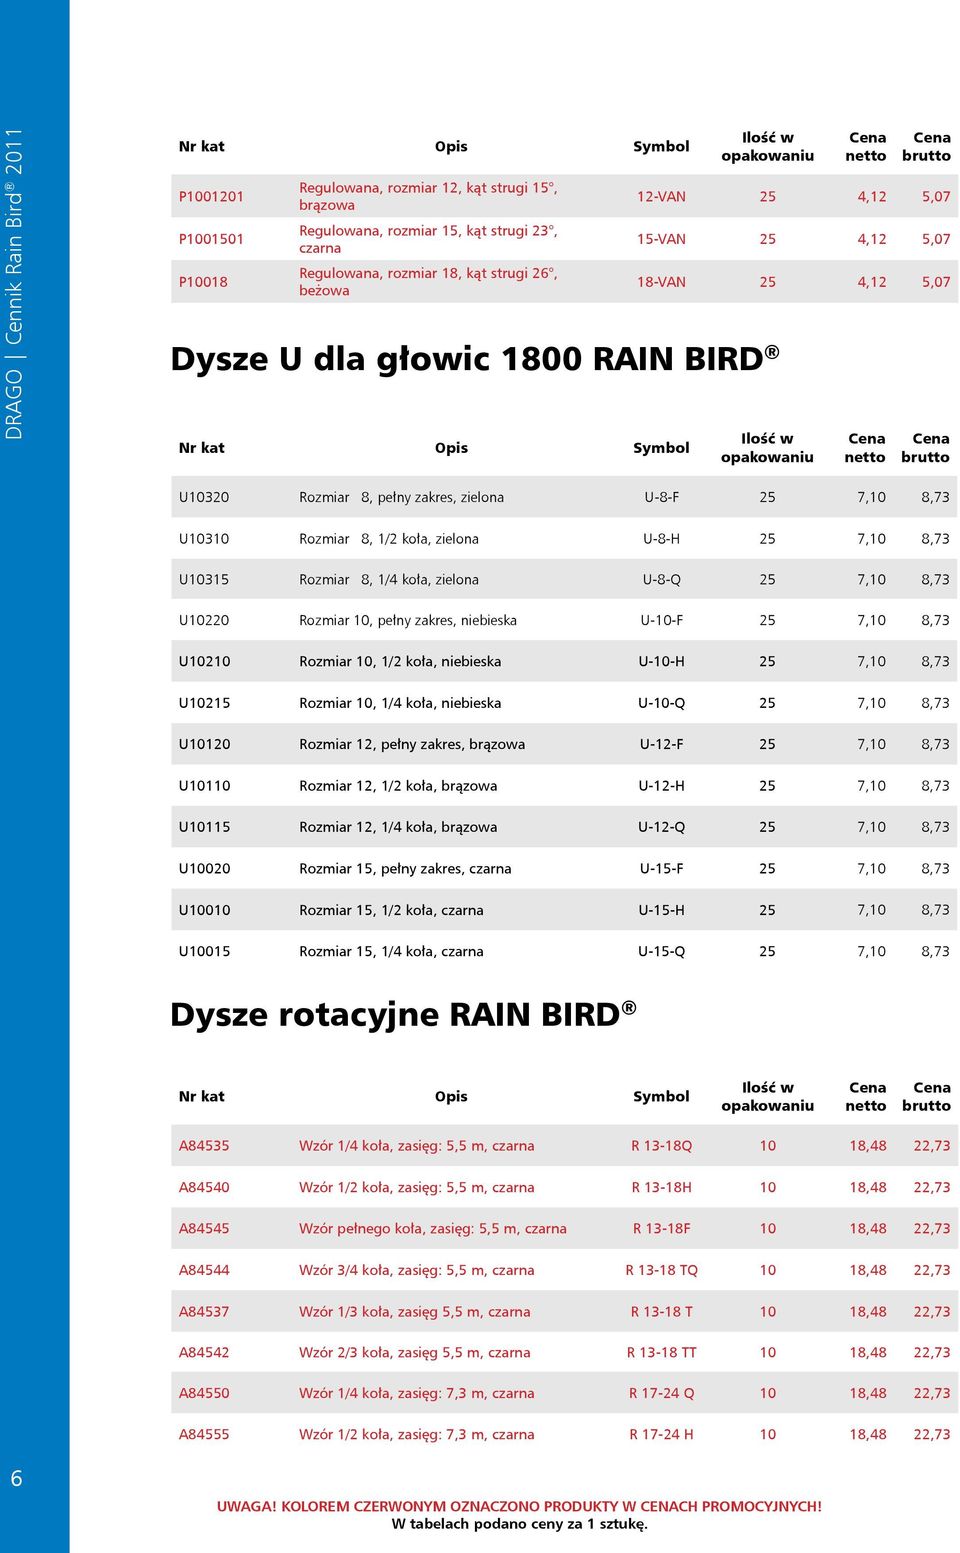
Task: Select symbol U-15-F
Action: click(661, 869)
